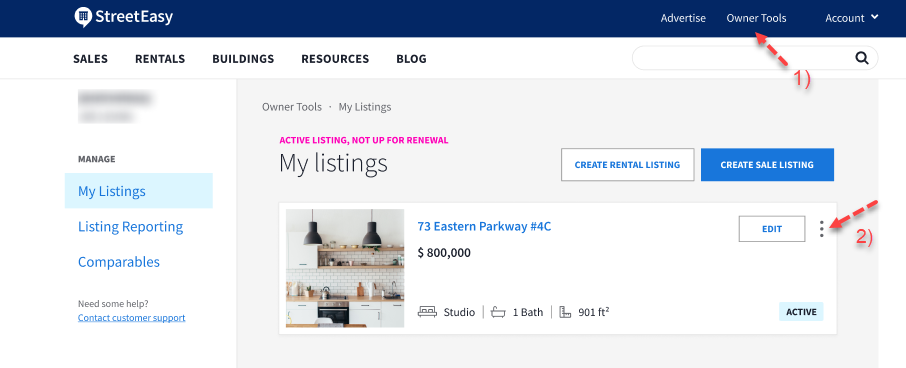This screenshot has height=368, width=906.
Task: Open the Owner Tools header link
Action: coord(756,18)
